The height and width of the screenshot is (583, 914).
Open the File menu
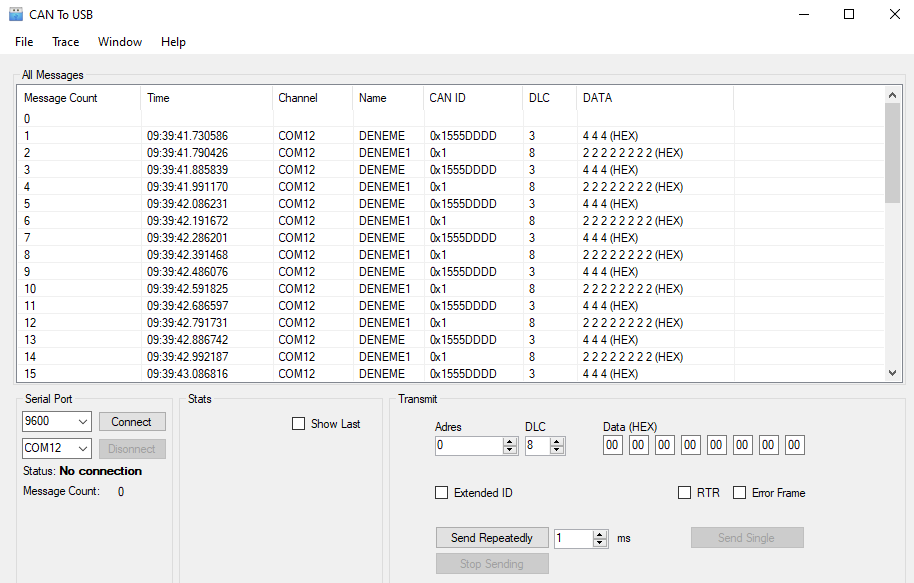tap(24, 42)
